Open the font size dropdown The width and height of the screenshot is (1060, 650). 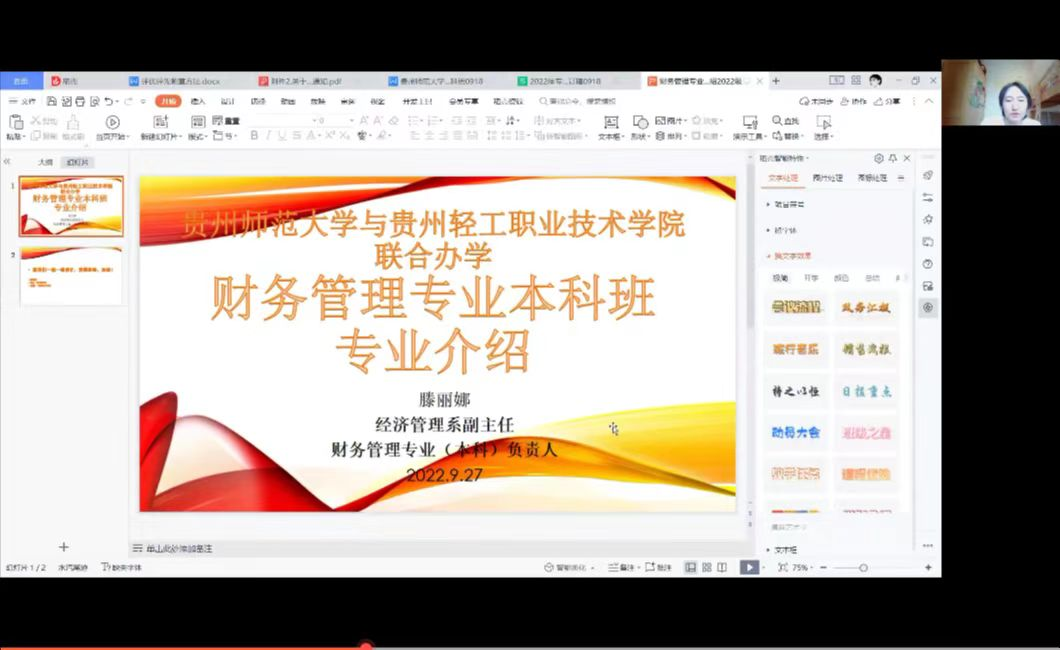click(352, 120)
